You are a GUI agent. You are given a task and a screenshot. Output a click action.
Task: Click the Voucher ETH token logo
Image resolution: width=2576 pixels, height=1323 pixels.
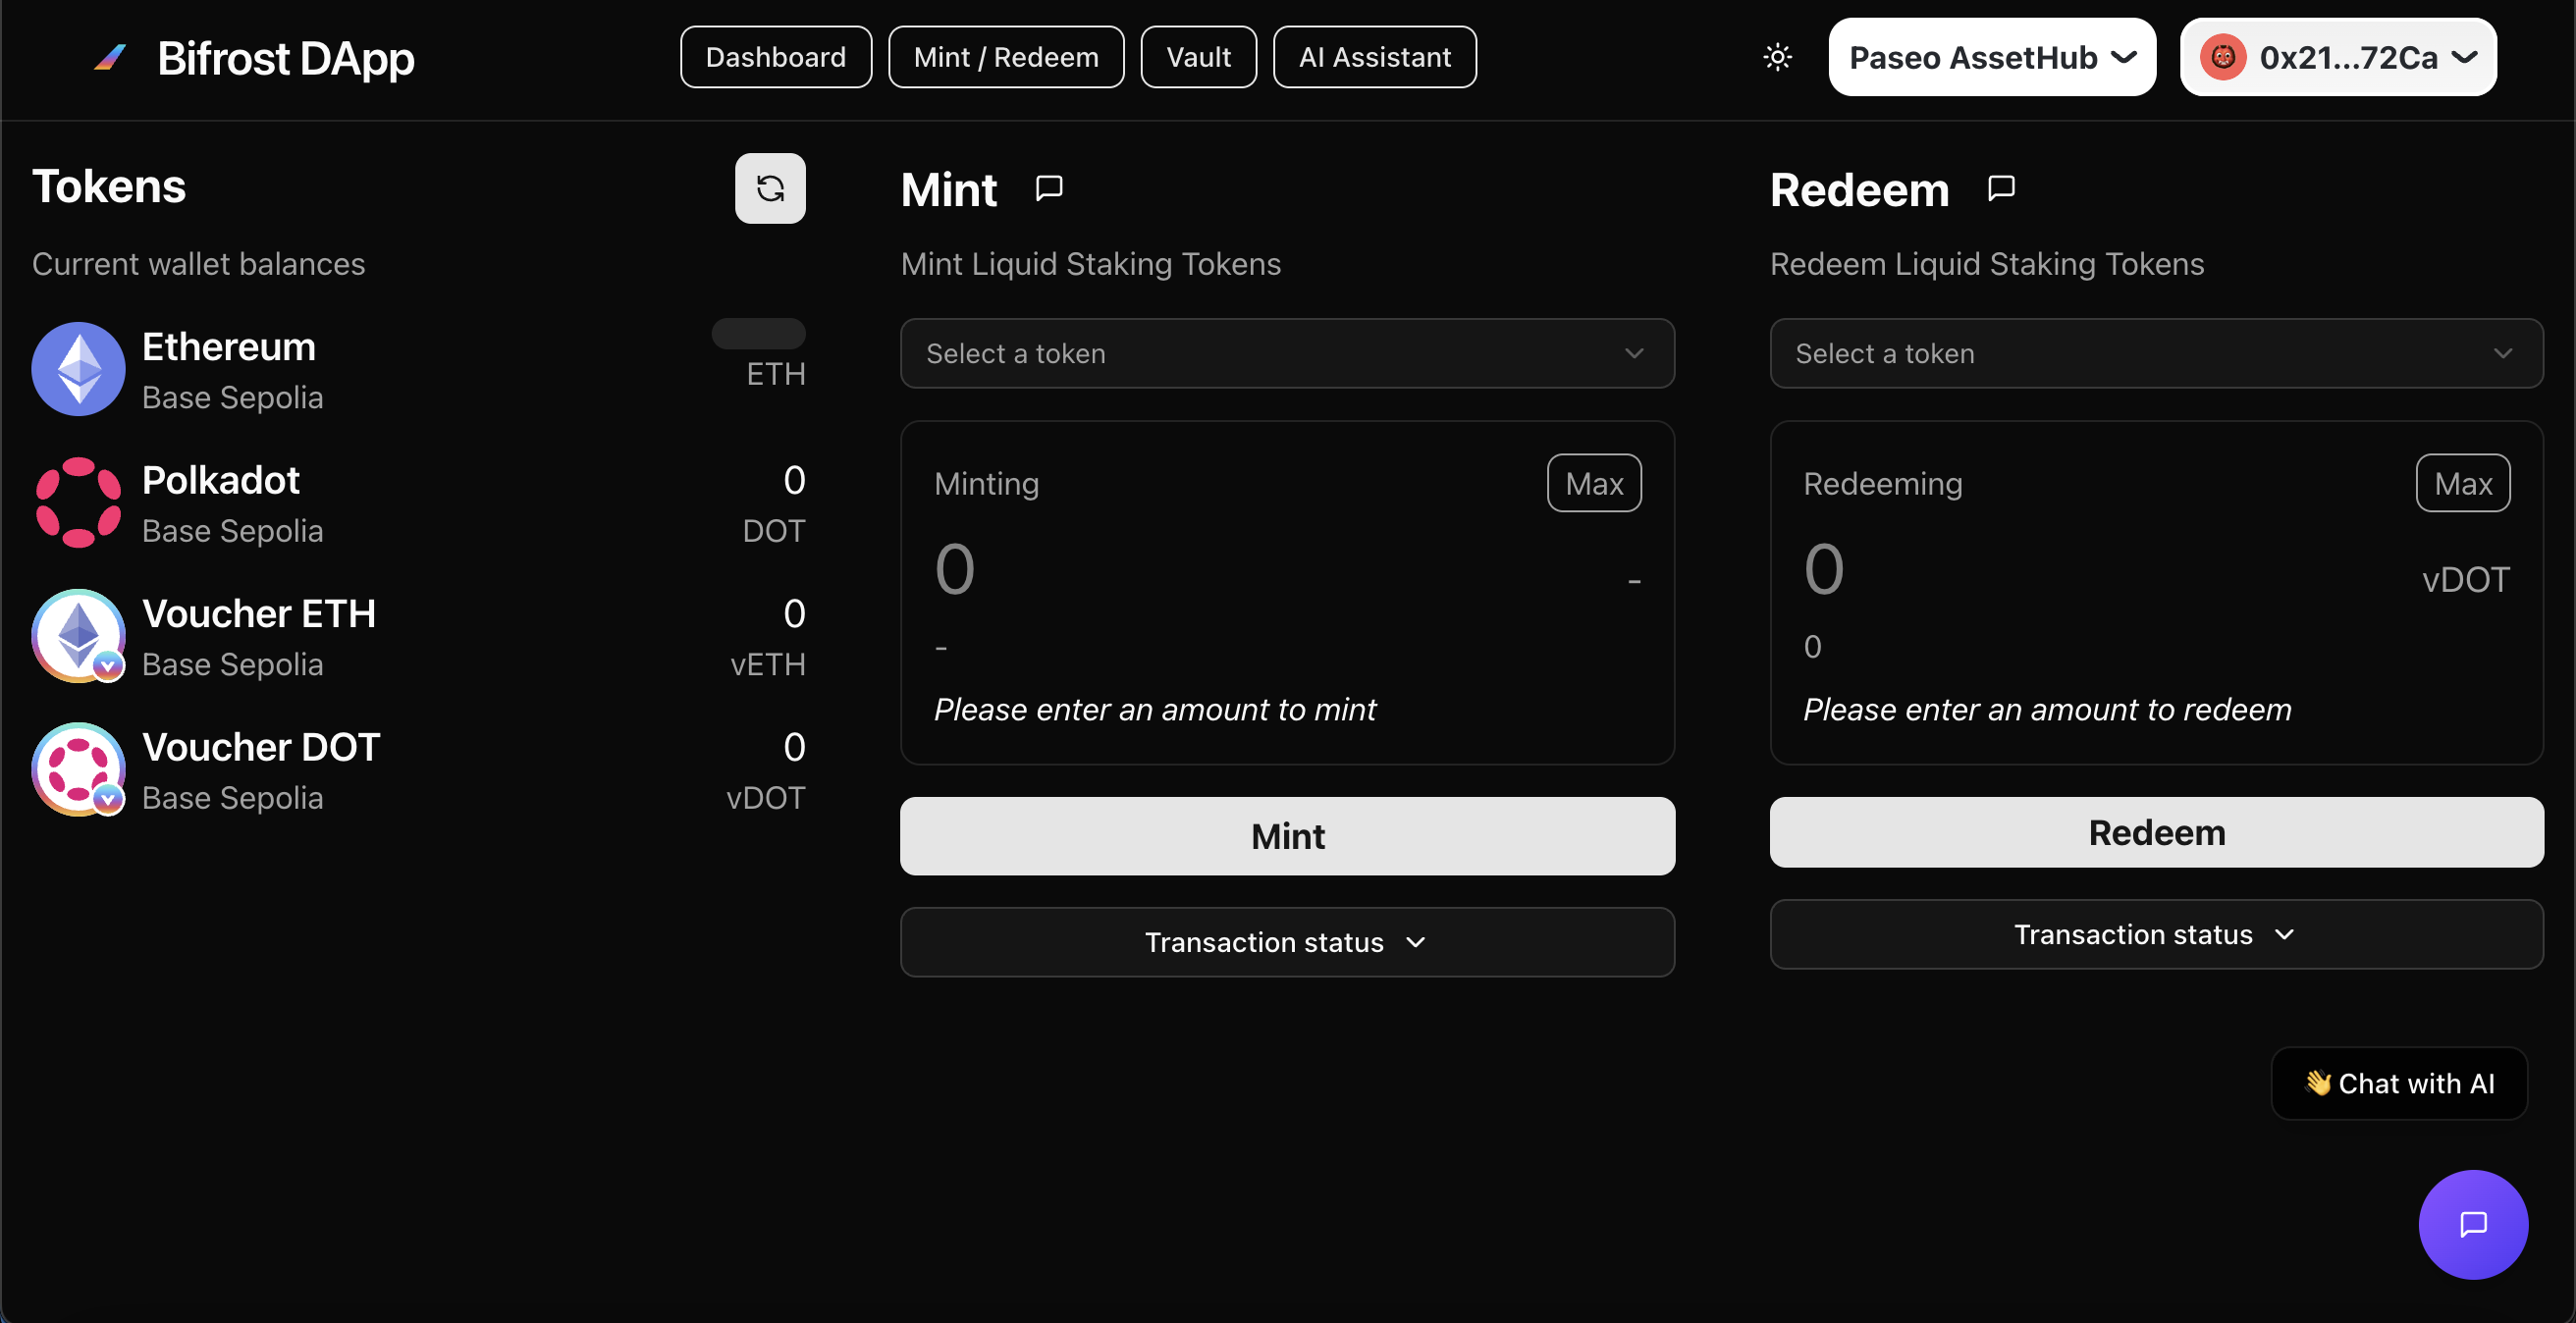coord(78,636)
